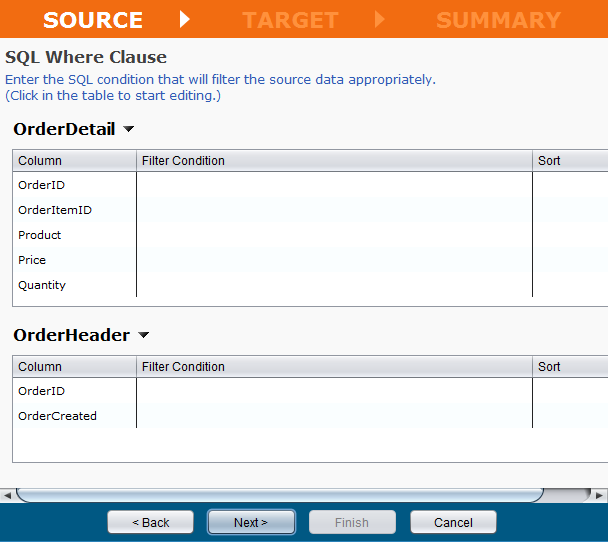Edit Filter Condition for Product row
608x542 pixels.
pos(334,235)
